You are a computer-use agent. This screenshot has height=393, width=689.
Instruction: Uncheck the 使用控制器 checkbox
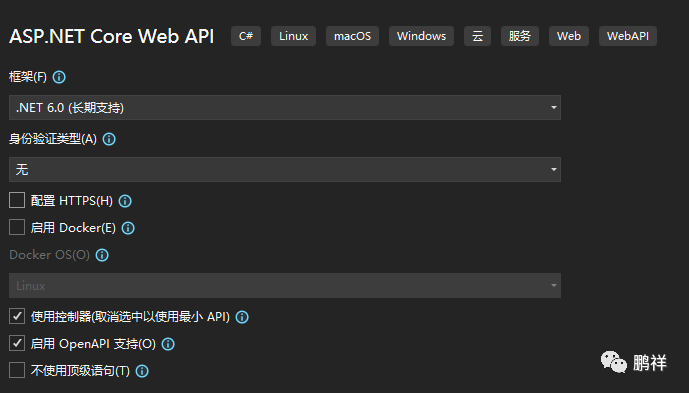click(17, 316)
